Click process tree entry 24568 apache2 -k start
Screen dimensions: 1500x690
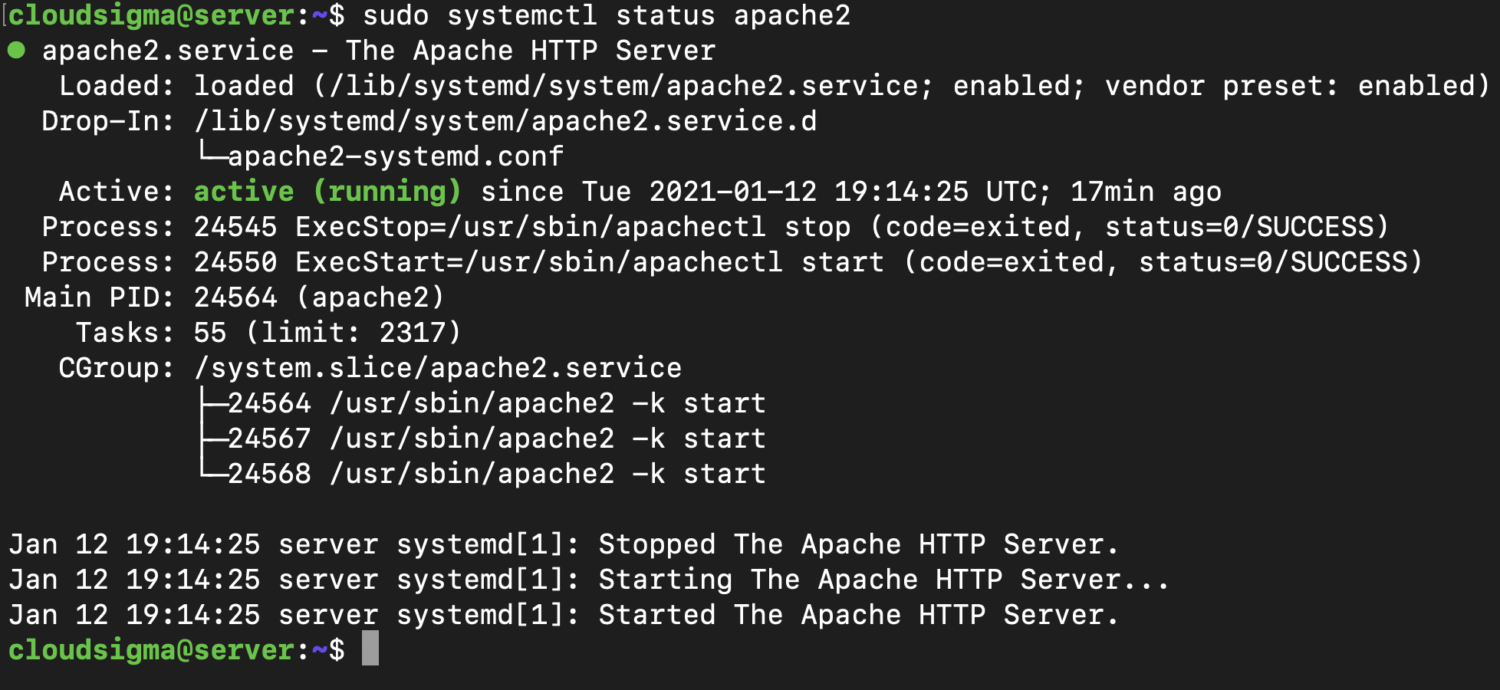coord(497,473)
